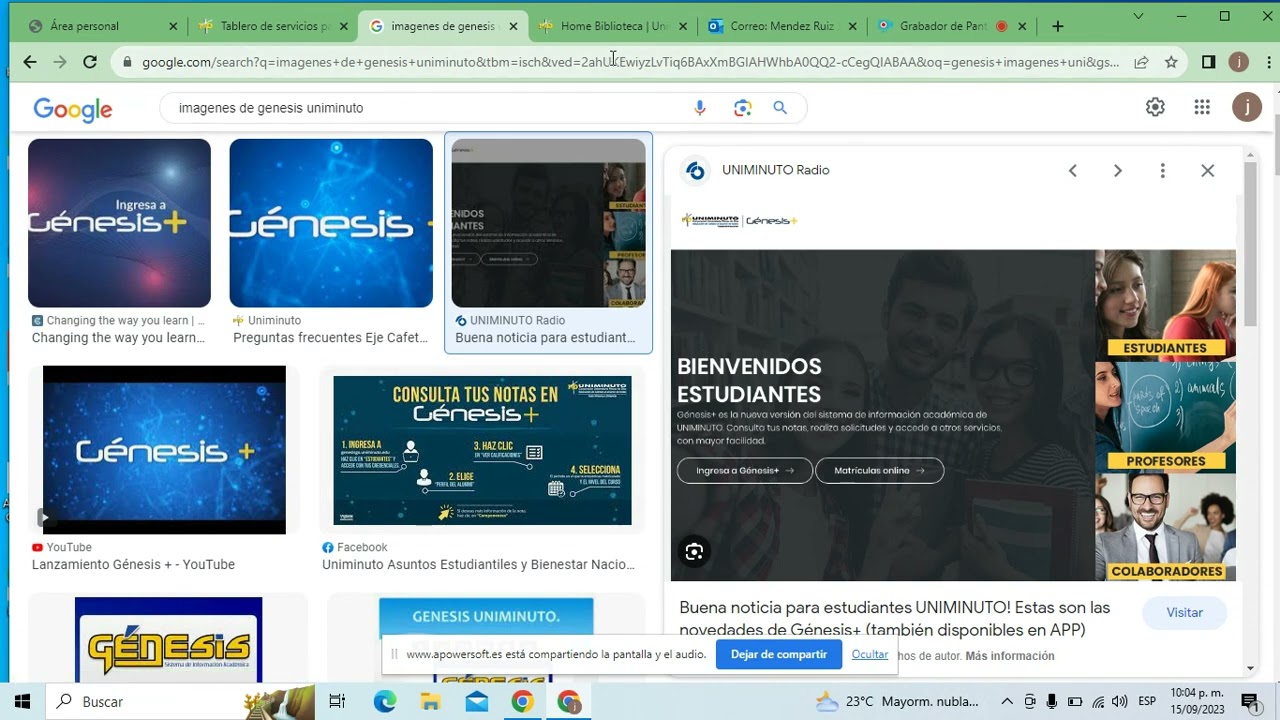This screenshot has width=1280, height=720.
Task: Open notification center on taskbar
Action: [x=1249, y=702]
